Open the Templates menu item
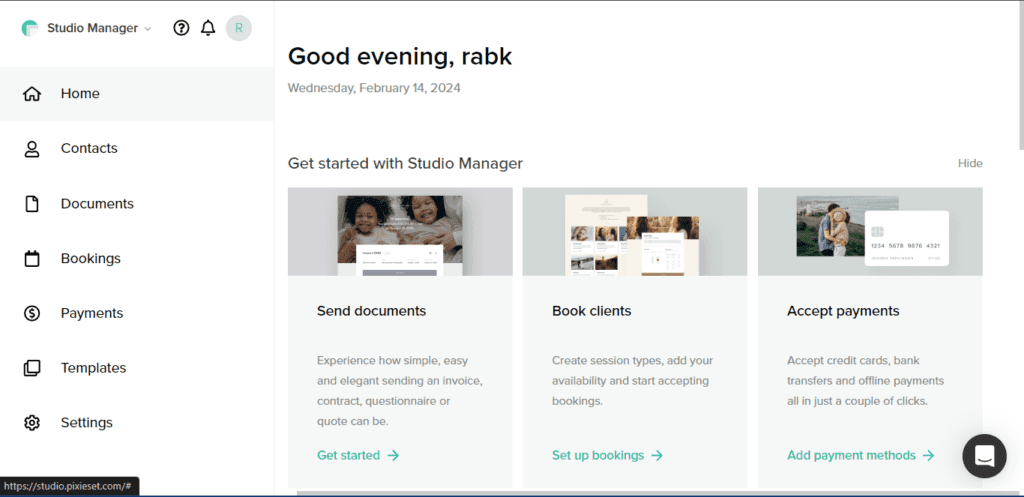This screenshot has width=1024, height=497. click(93, 368)
